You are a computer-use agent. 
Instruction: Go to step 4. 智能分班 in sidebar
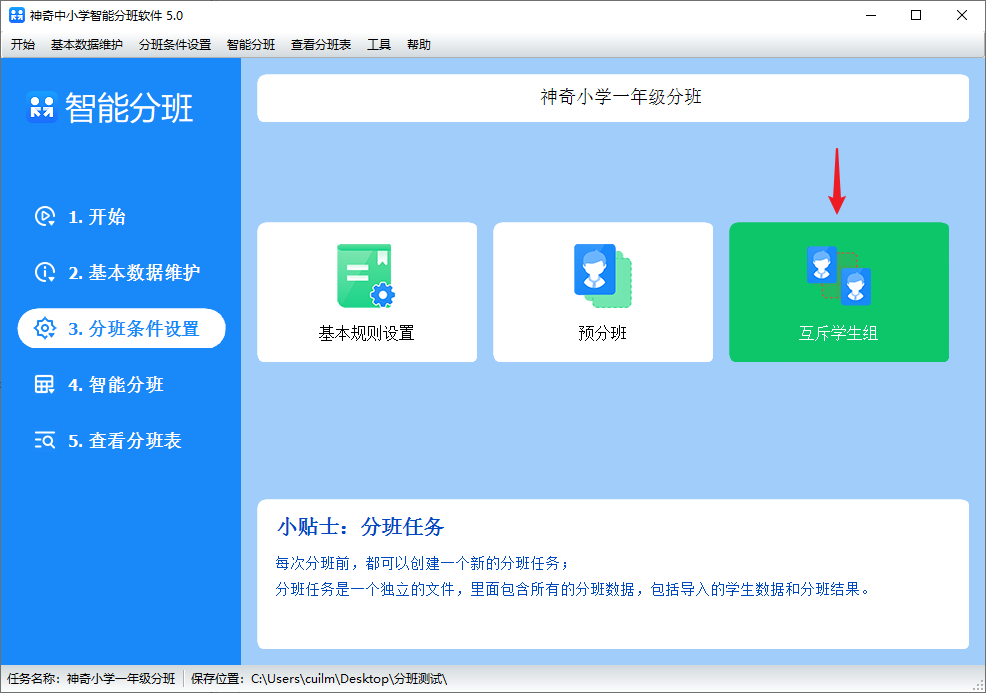pyautogui.click(x=116, y=385)
